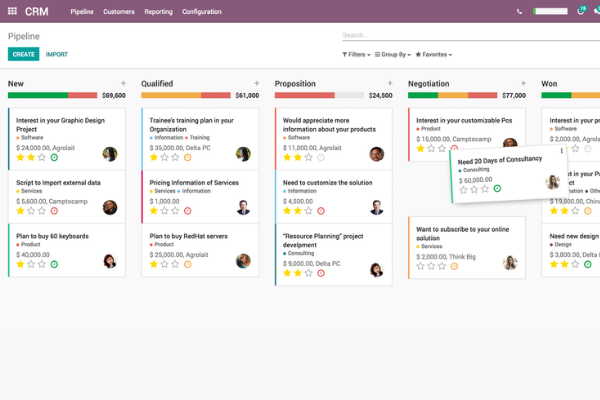The image size is (600, 400).
Task: Click the New column header title
Action: click(16, 83)
